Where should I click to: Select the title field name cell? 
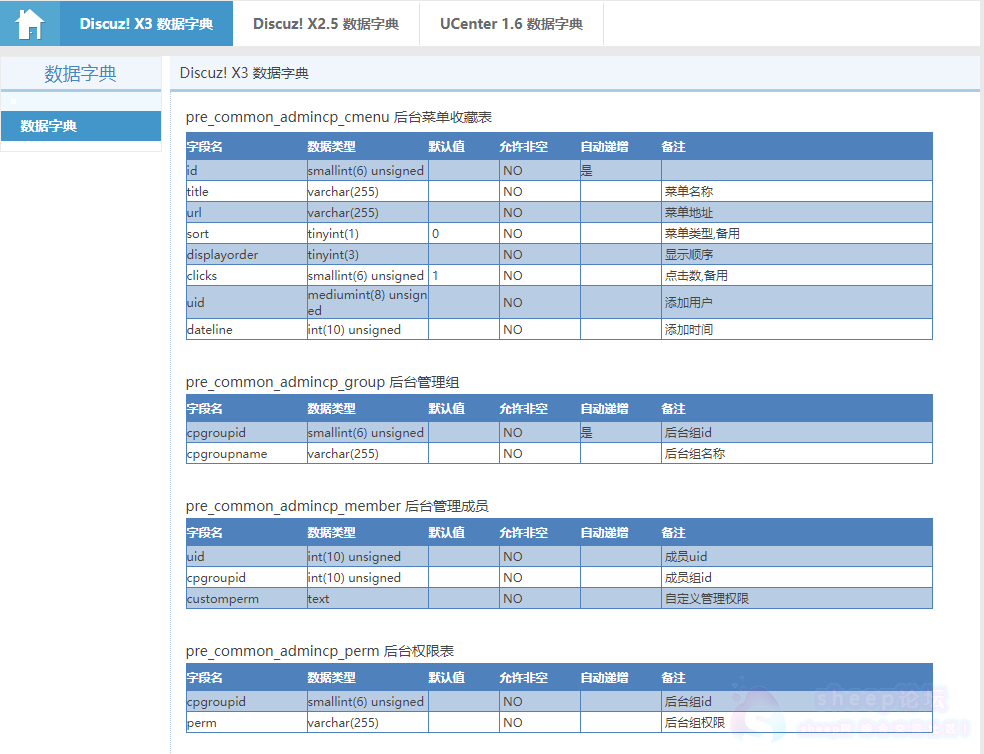[x=247, y=191]
